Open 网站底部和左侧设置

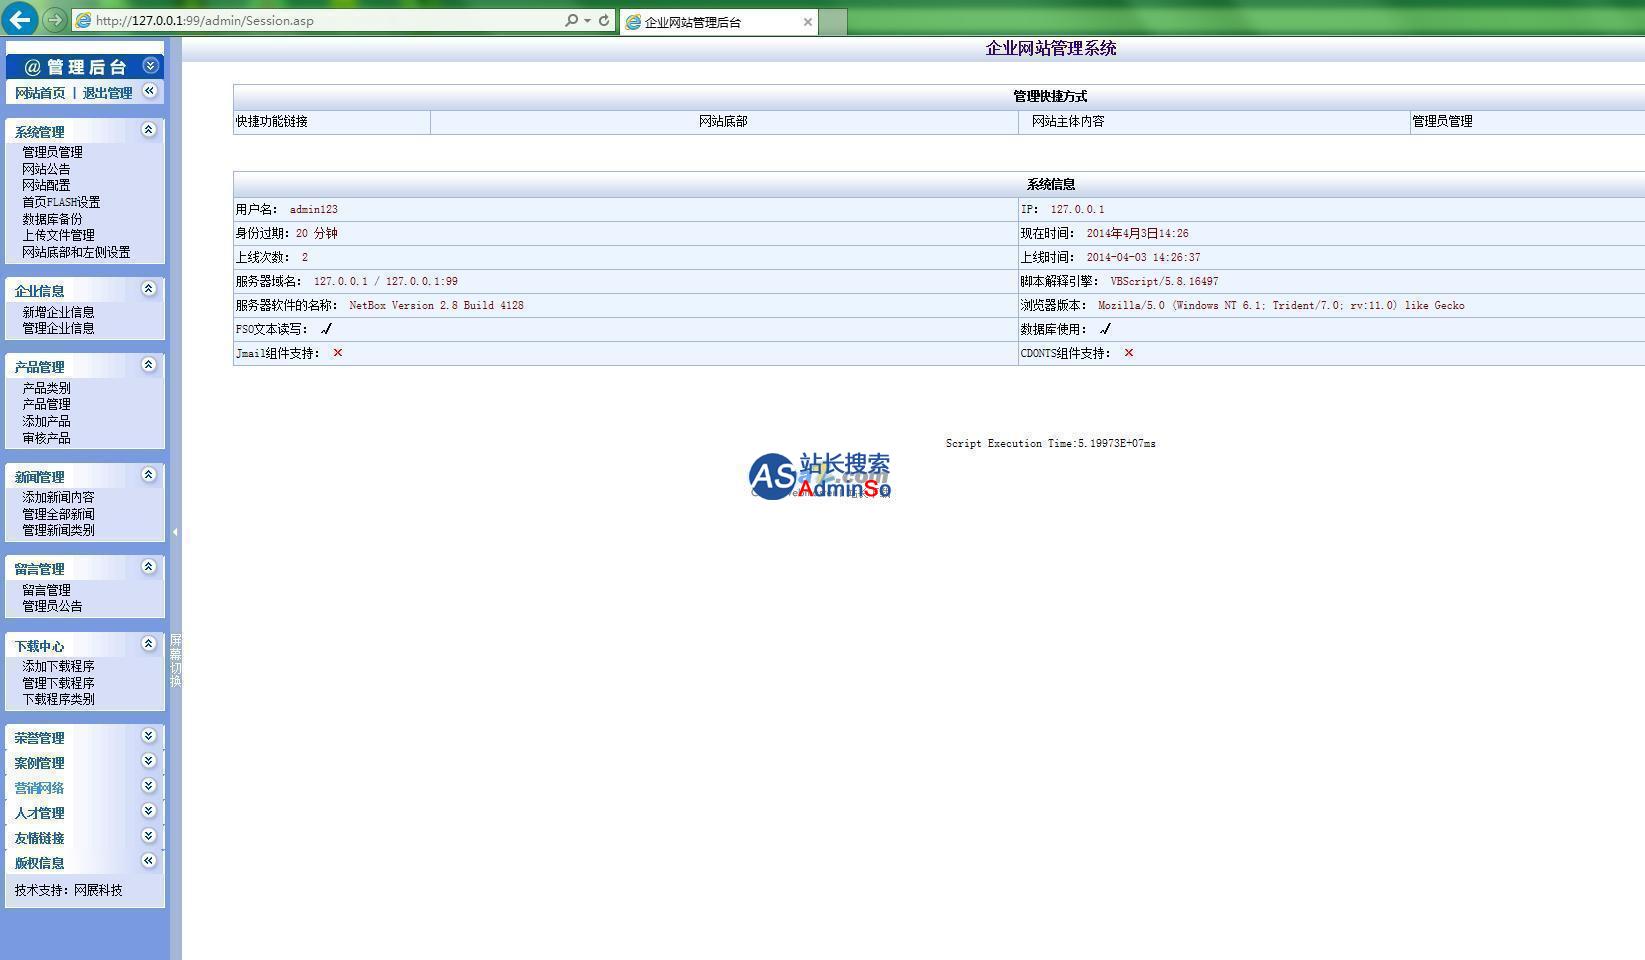[76, 253]
